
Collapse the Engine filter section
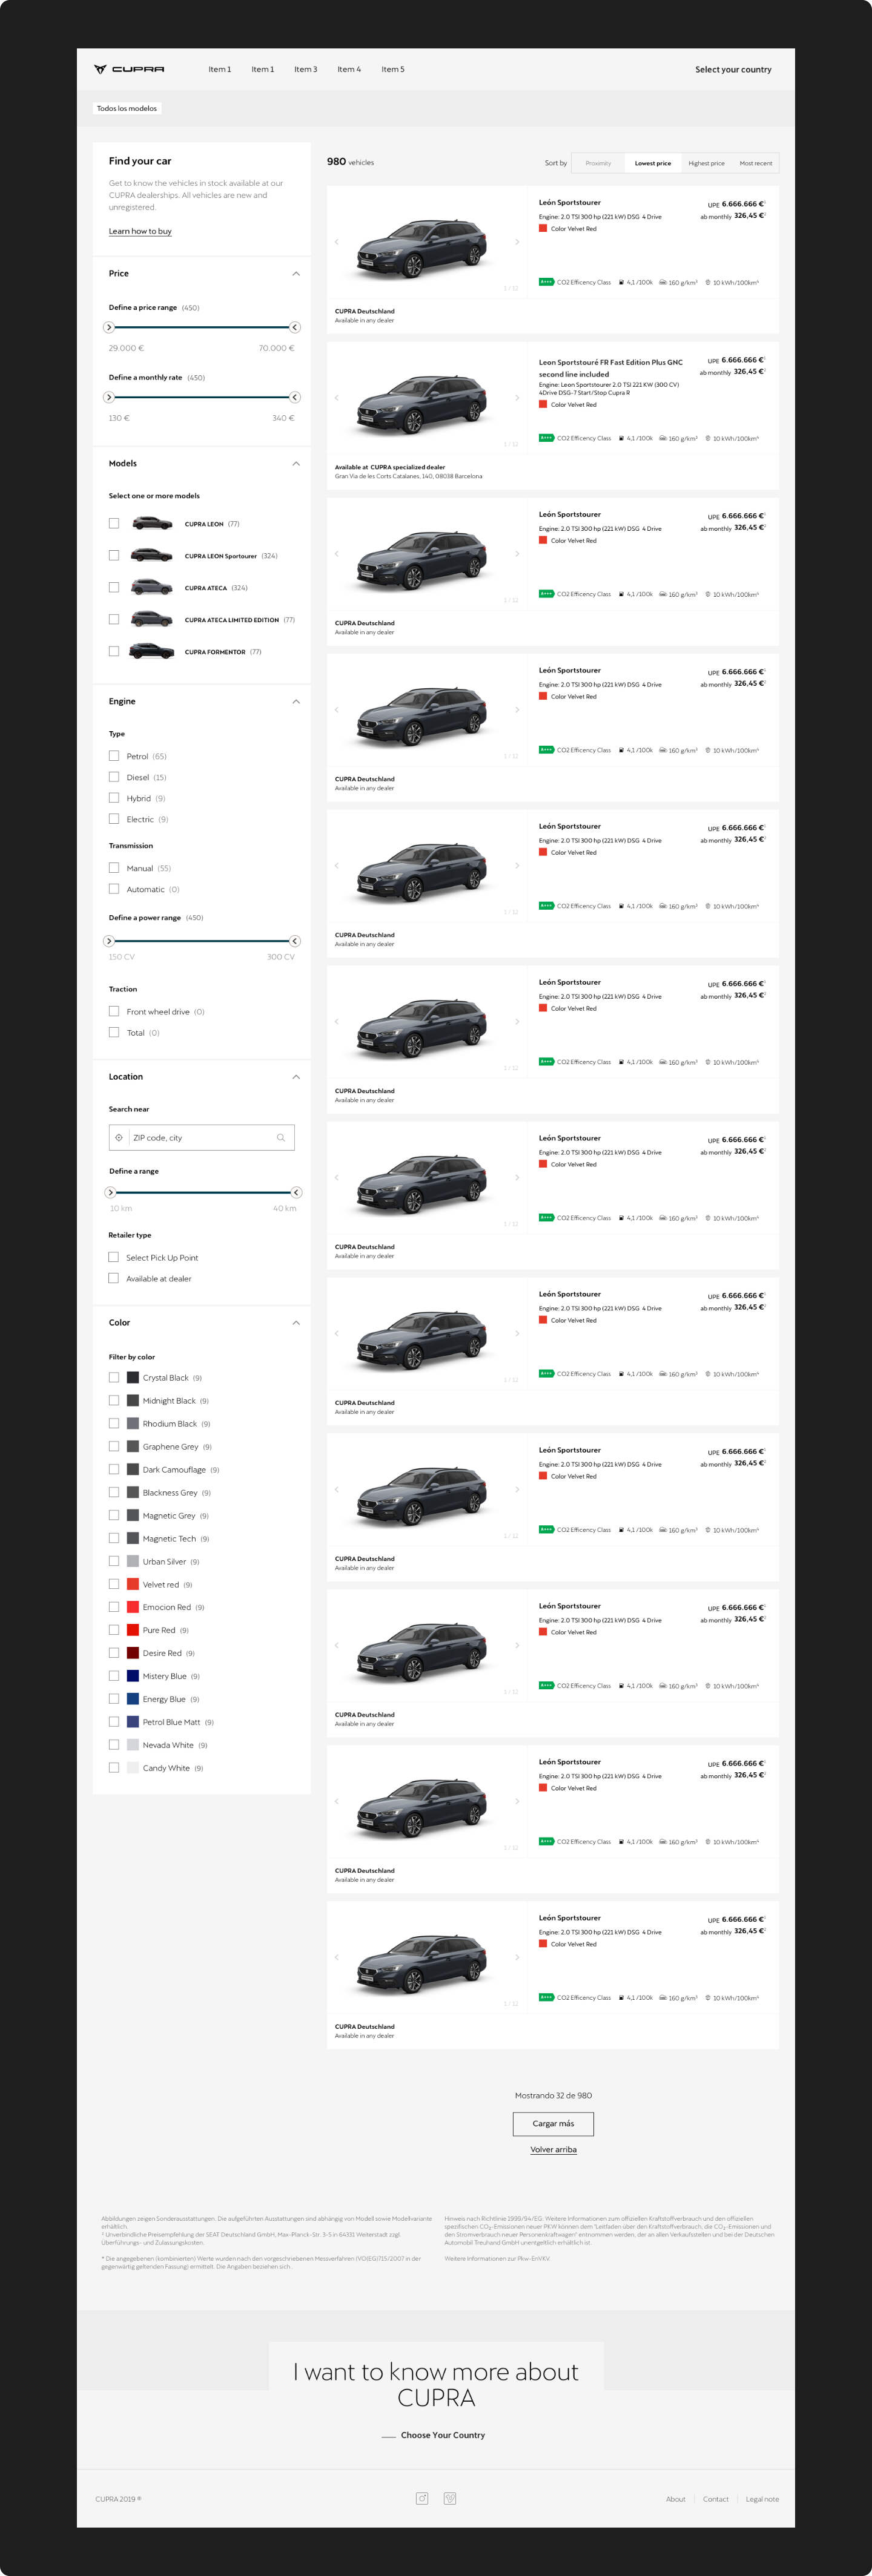tap(296, 702)
